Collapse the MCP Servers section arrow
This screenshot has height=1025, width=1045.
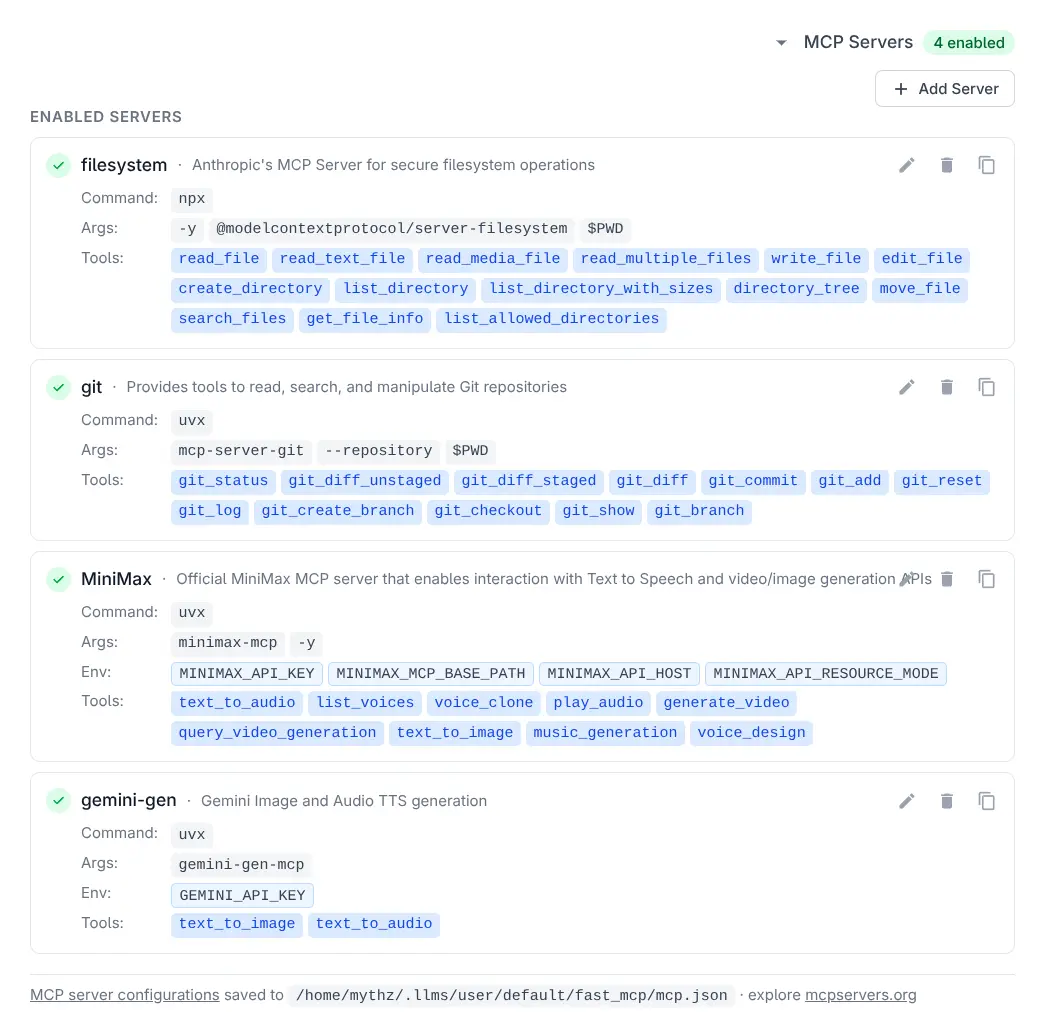click(781, 43)
